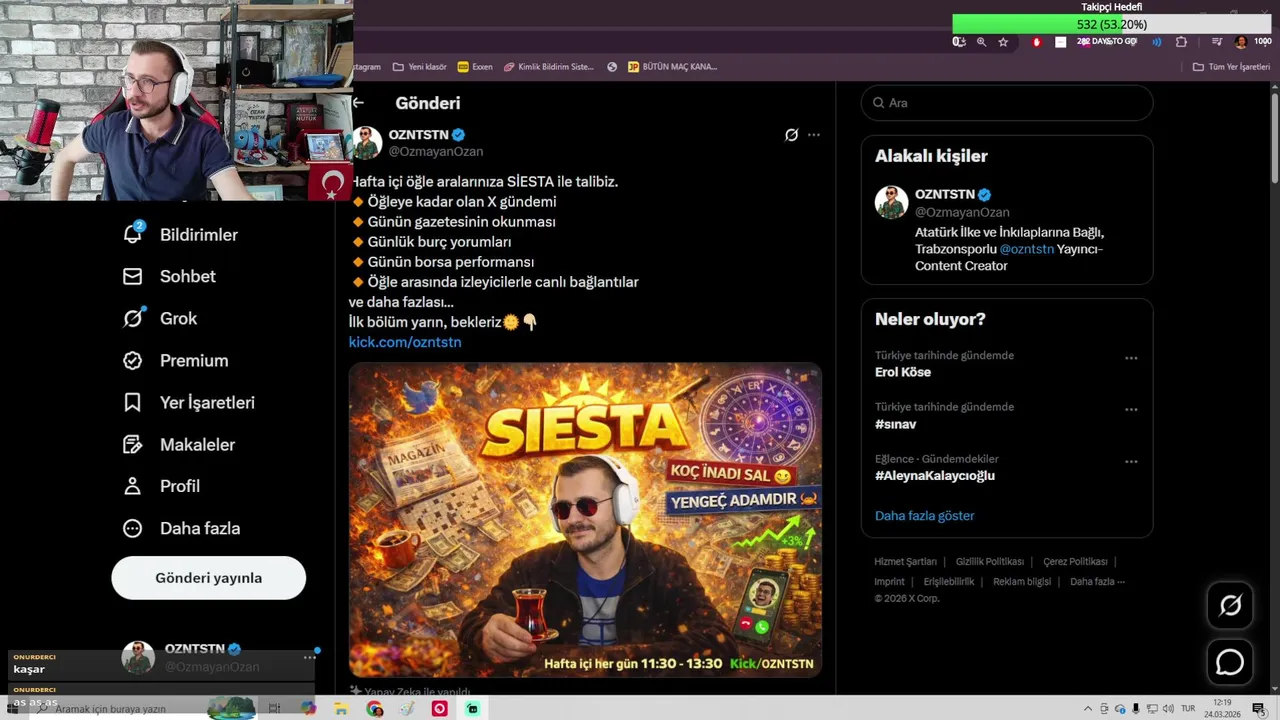1280x720 pixels.
Task: Click the zoom magnifier icon in address bar
Action: 981,42
